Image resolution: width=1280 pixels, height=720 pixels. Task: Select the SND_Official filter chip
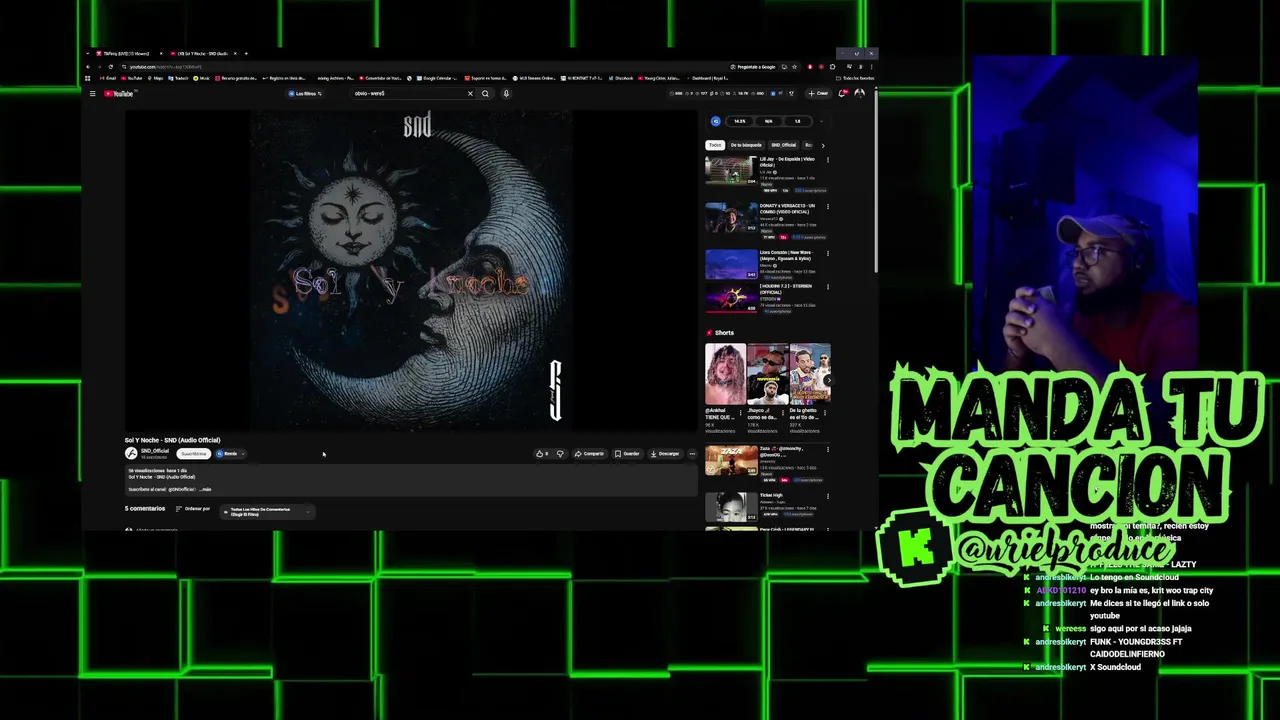784,145
